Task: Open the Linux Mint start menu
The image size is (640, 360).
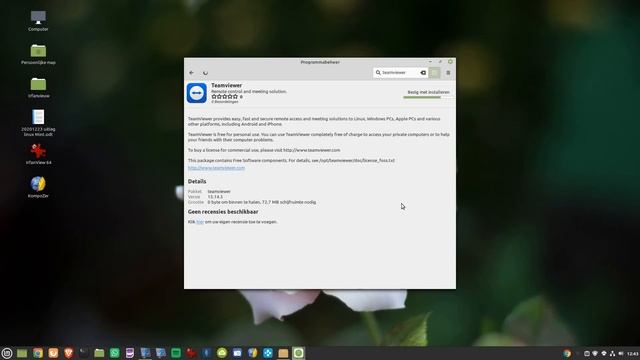Action: (x=7, y=353)
